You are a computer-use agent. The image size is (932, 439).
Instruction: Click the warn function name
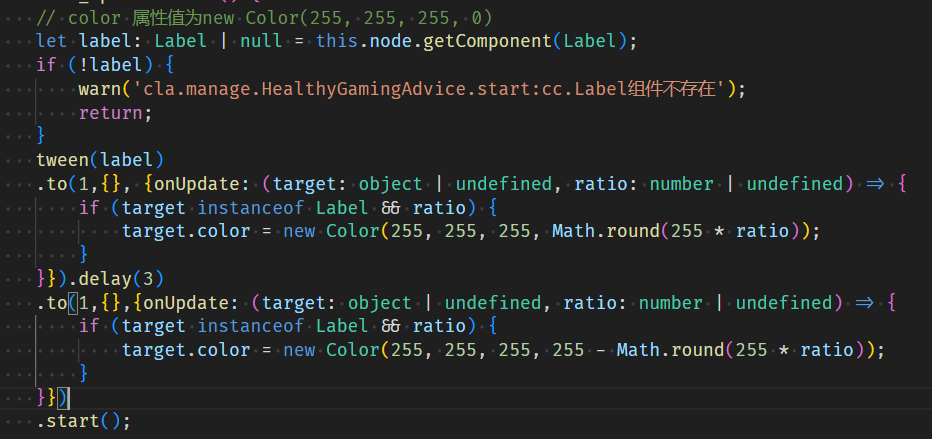tap(100, 89)
